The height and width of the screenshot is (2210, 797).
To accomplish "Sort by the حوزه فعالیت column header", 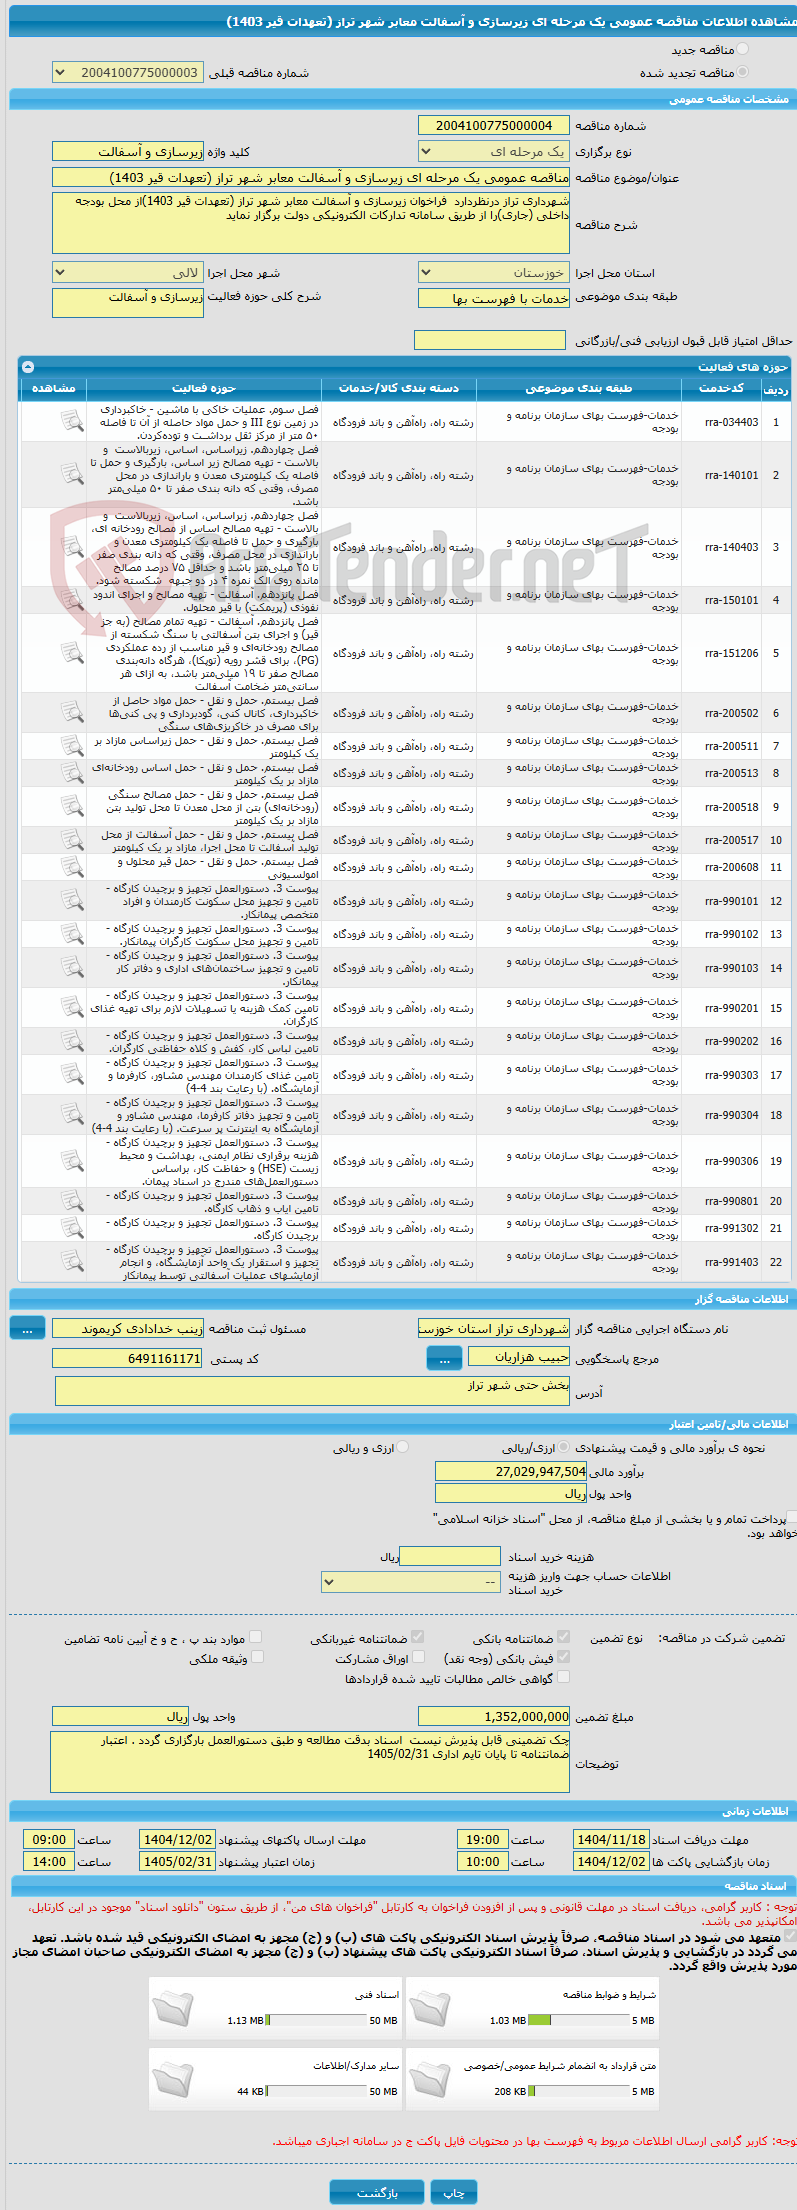I will (x=204, y=388).
